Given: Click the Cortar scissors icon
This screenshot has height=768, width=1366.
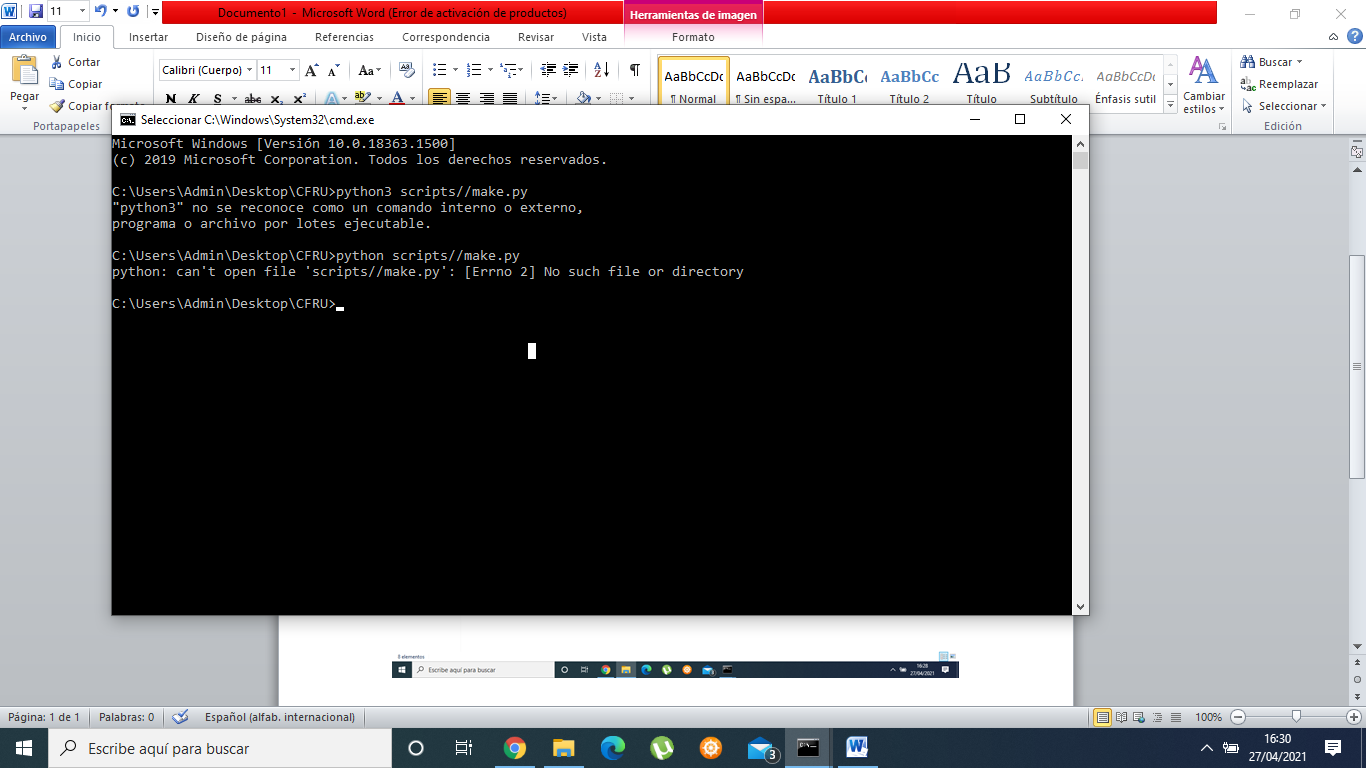Looking at the screenshot, I should (x=57, y=62).
